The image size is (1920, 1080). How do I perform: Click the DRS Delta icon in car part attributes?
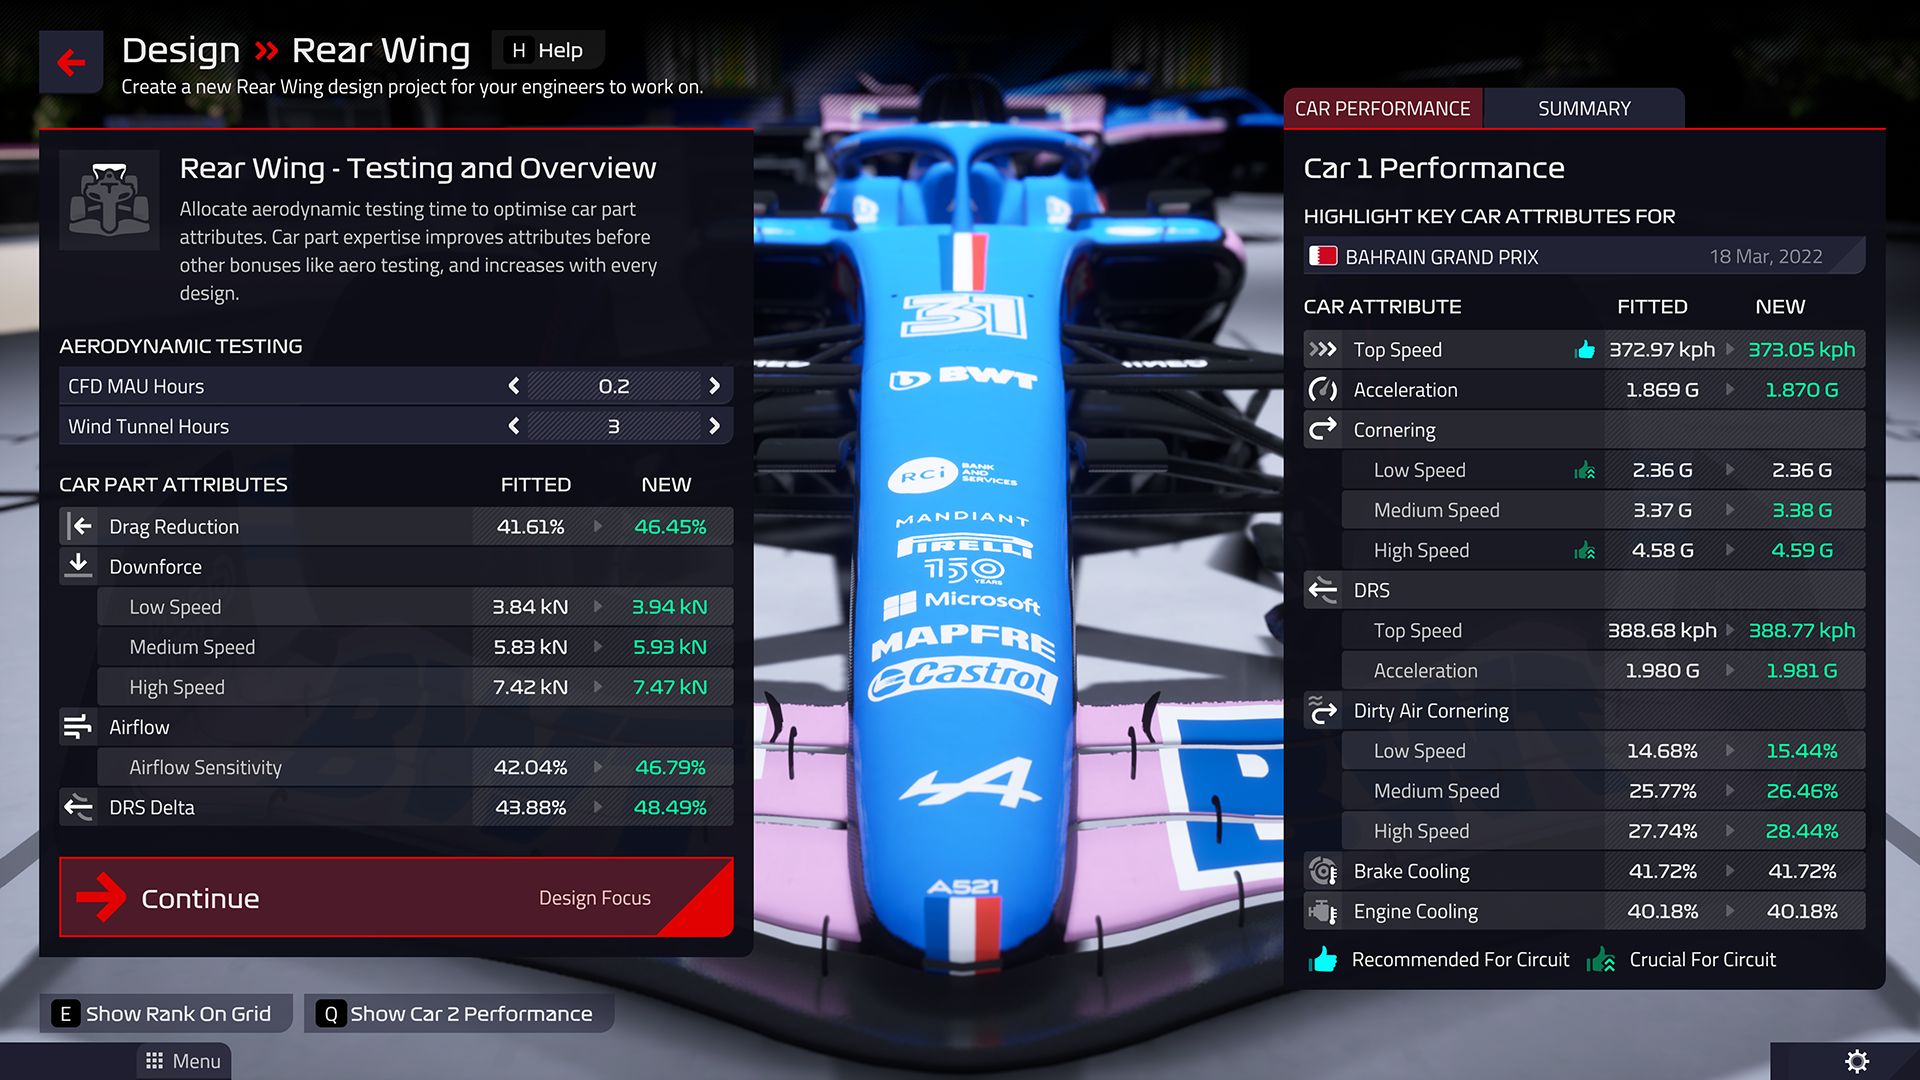coord(79,806)
